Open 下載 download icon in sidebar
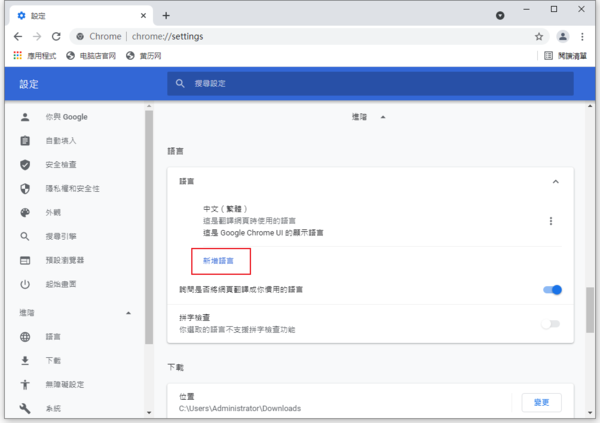600x423 pixels. [x=25, y=360]
